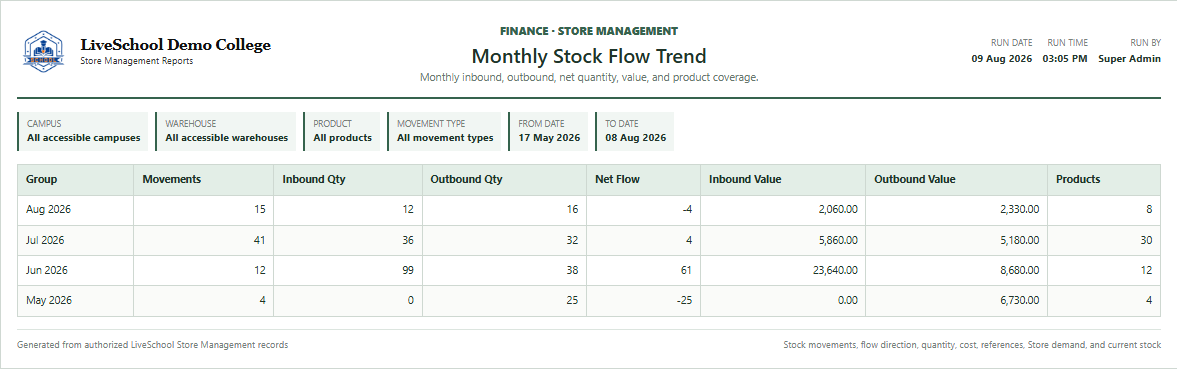This screenshot has width=1178, height=370.
Task: Click the footer text on stock movements
Action: (972, 345)
